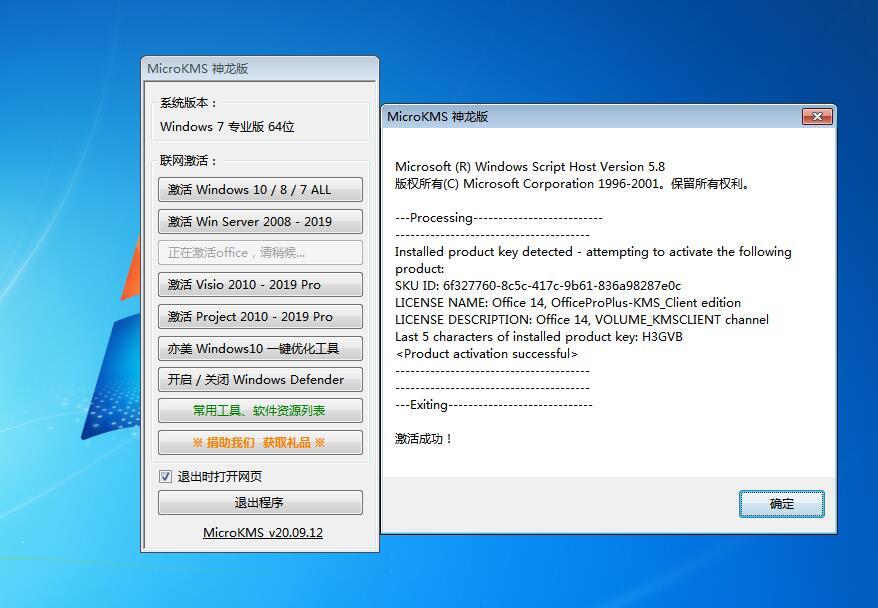Activate Project 2010 - 2019 Pro
Screen dimensions: 878x608
click(260, 317)
